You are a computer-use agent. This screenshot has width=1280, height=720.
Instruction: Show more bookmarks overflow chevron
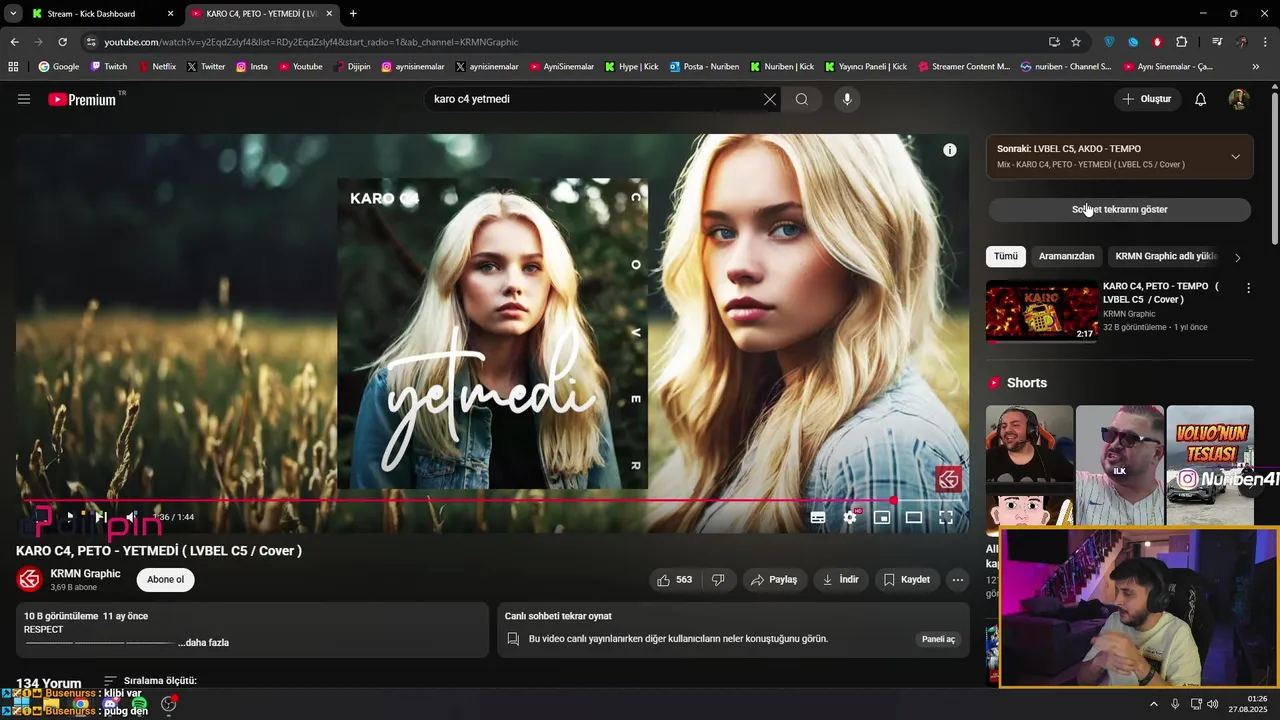pos(1258,67)
